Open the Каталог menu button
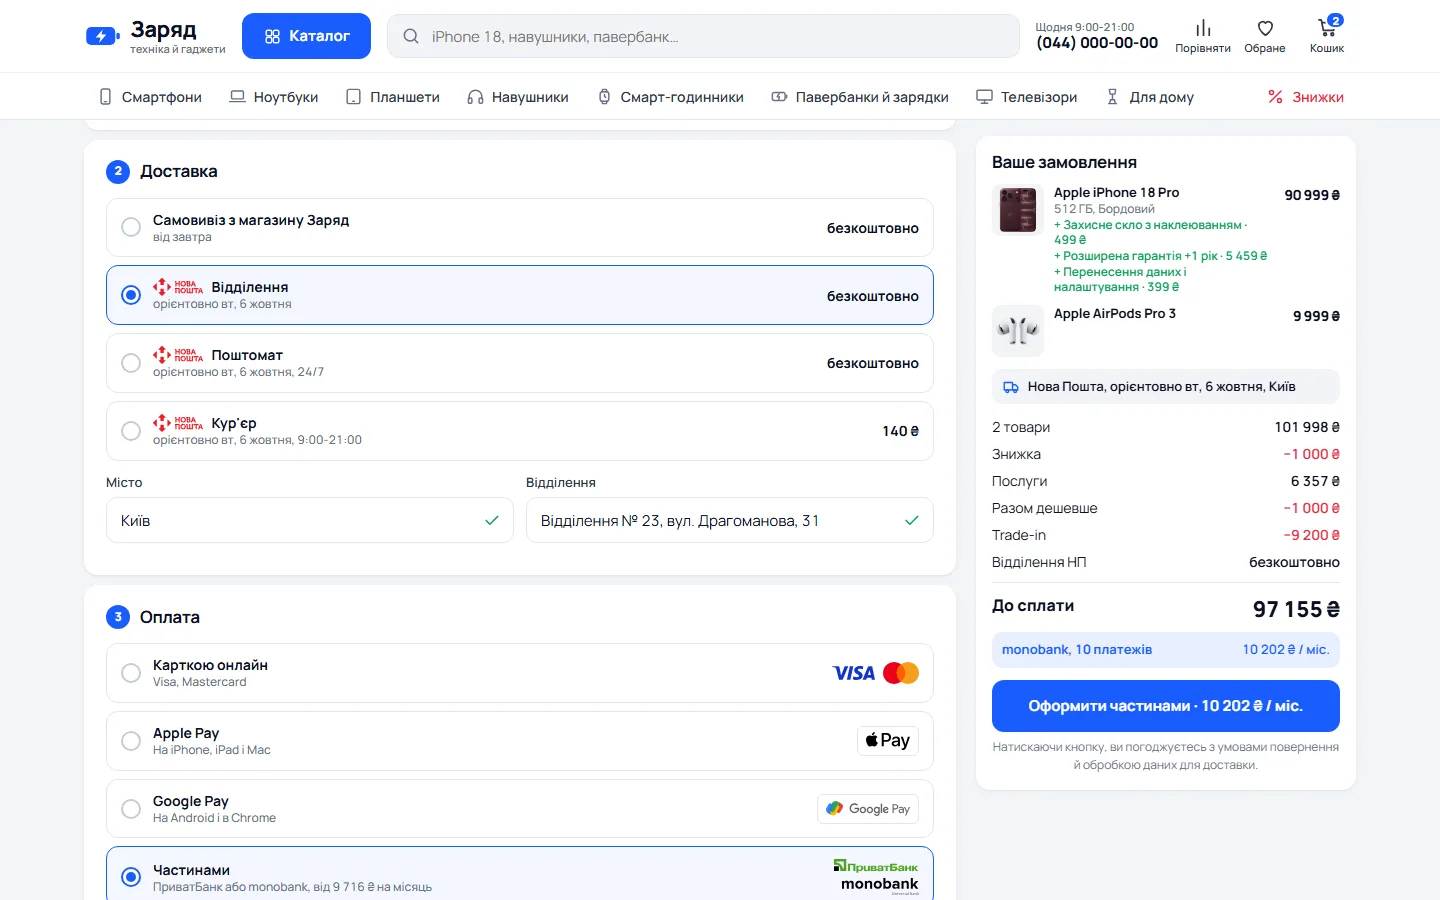The height and width of the screenshot is (900, 1440). [306, 36]
